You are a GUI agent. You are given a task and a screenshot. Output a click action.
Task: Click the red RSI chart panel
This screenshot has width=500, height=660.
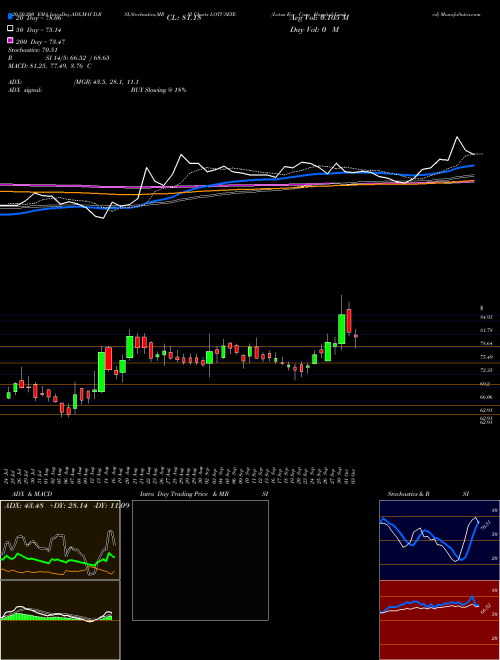coord(439,620)
